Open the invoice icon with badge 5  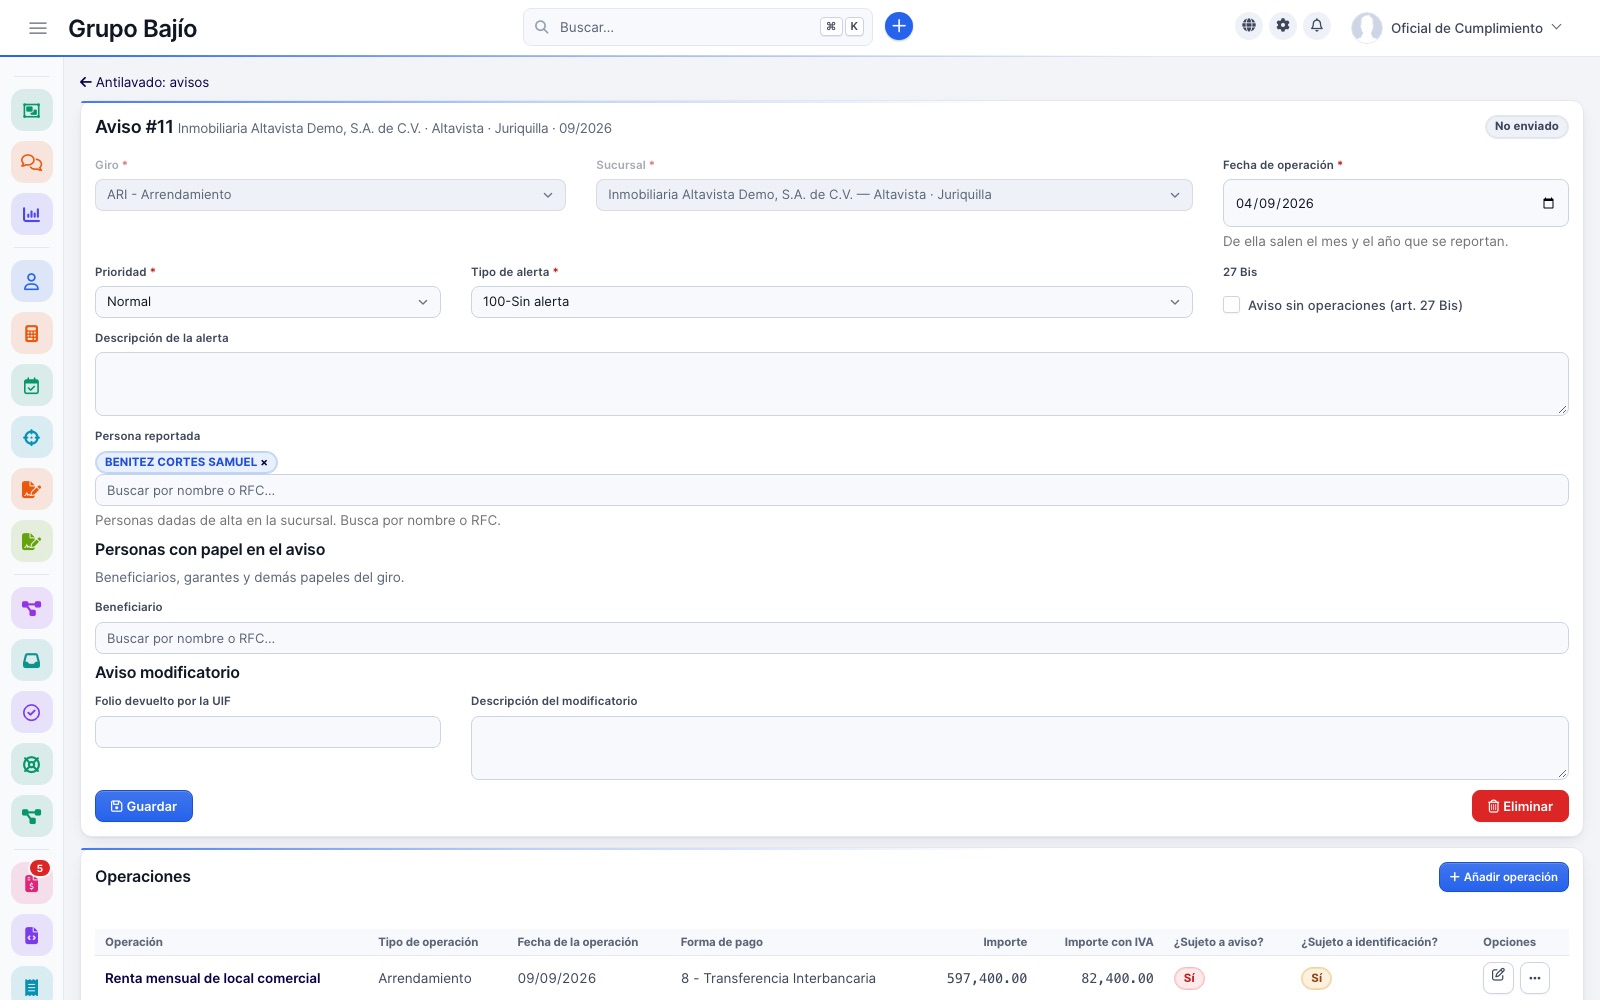click(x=32, y=884)
